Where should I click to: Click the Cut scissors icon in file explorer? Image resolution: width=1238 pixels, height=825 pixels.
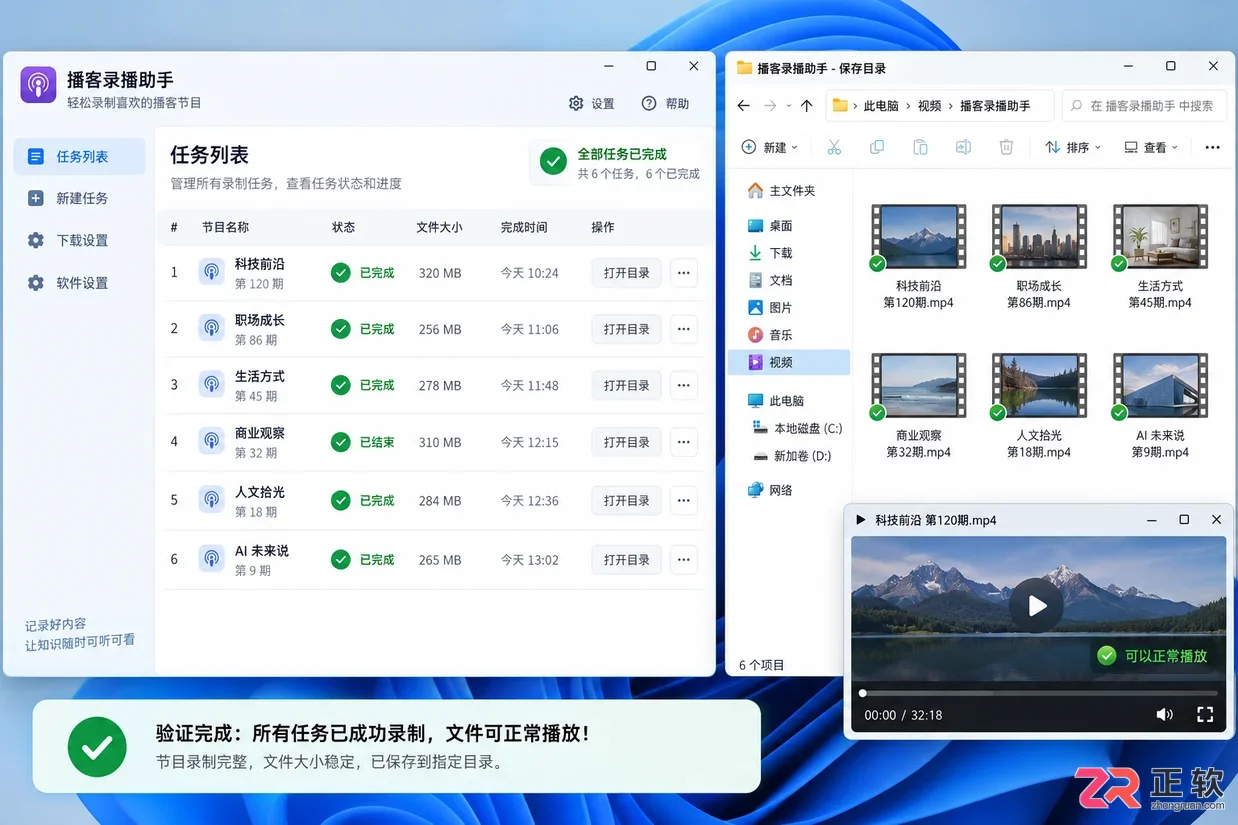pos(834,147)
